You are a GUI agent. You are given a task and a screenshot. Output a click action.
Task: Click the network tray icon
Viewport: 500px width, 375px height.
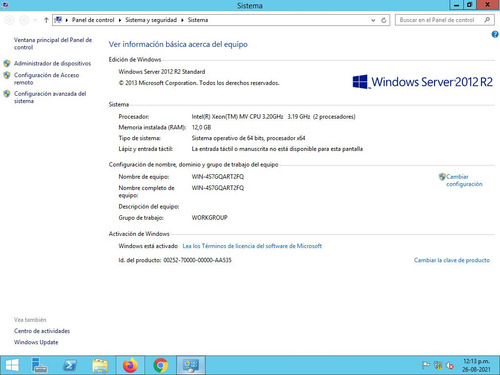(438, 365)
